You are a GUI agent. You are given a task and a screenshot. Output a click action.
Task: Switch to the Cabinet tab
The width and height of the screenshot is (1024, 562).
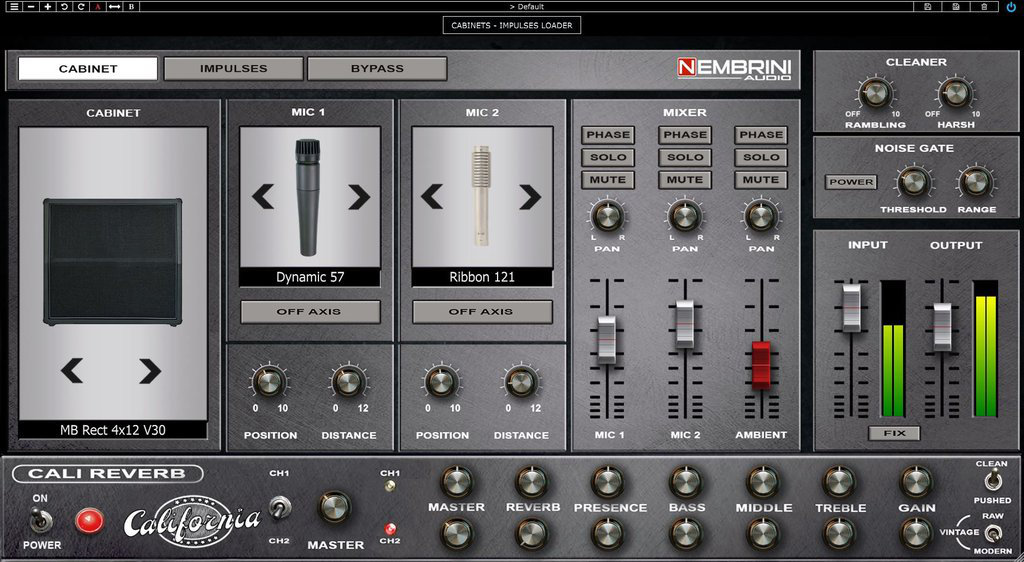pos(88,69)
